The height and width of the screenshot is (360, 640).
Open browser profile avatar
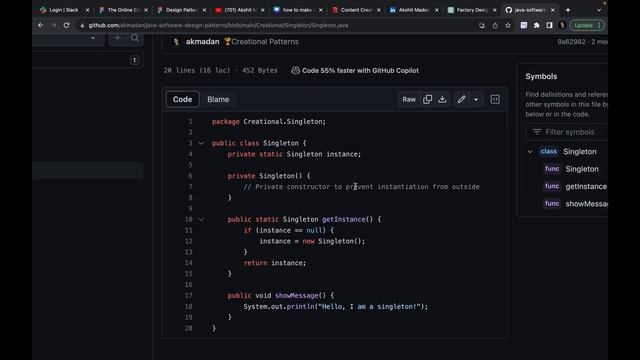(x=562, y=25)
